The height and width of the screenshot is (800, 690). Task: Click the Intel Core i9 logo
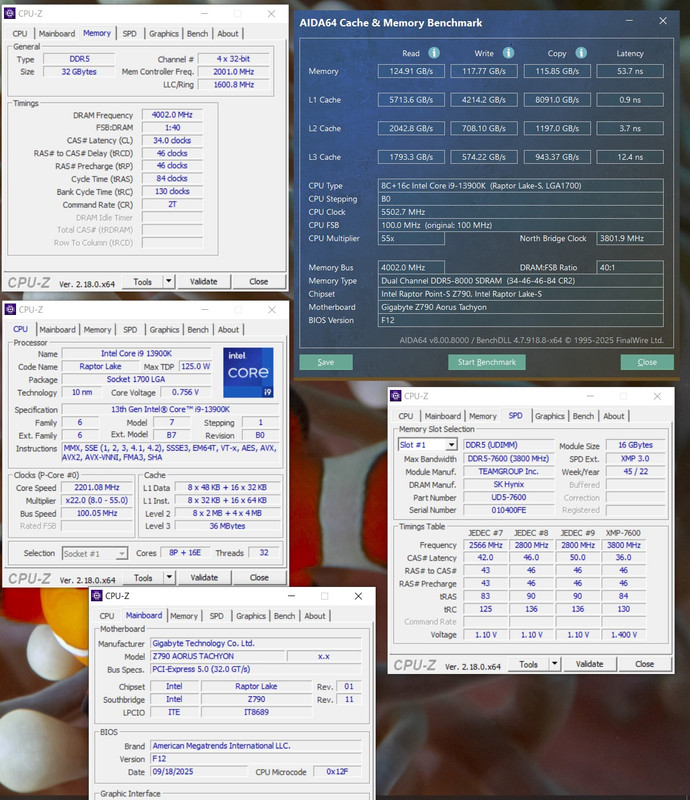(248, 372)
